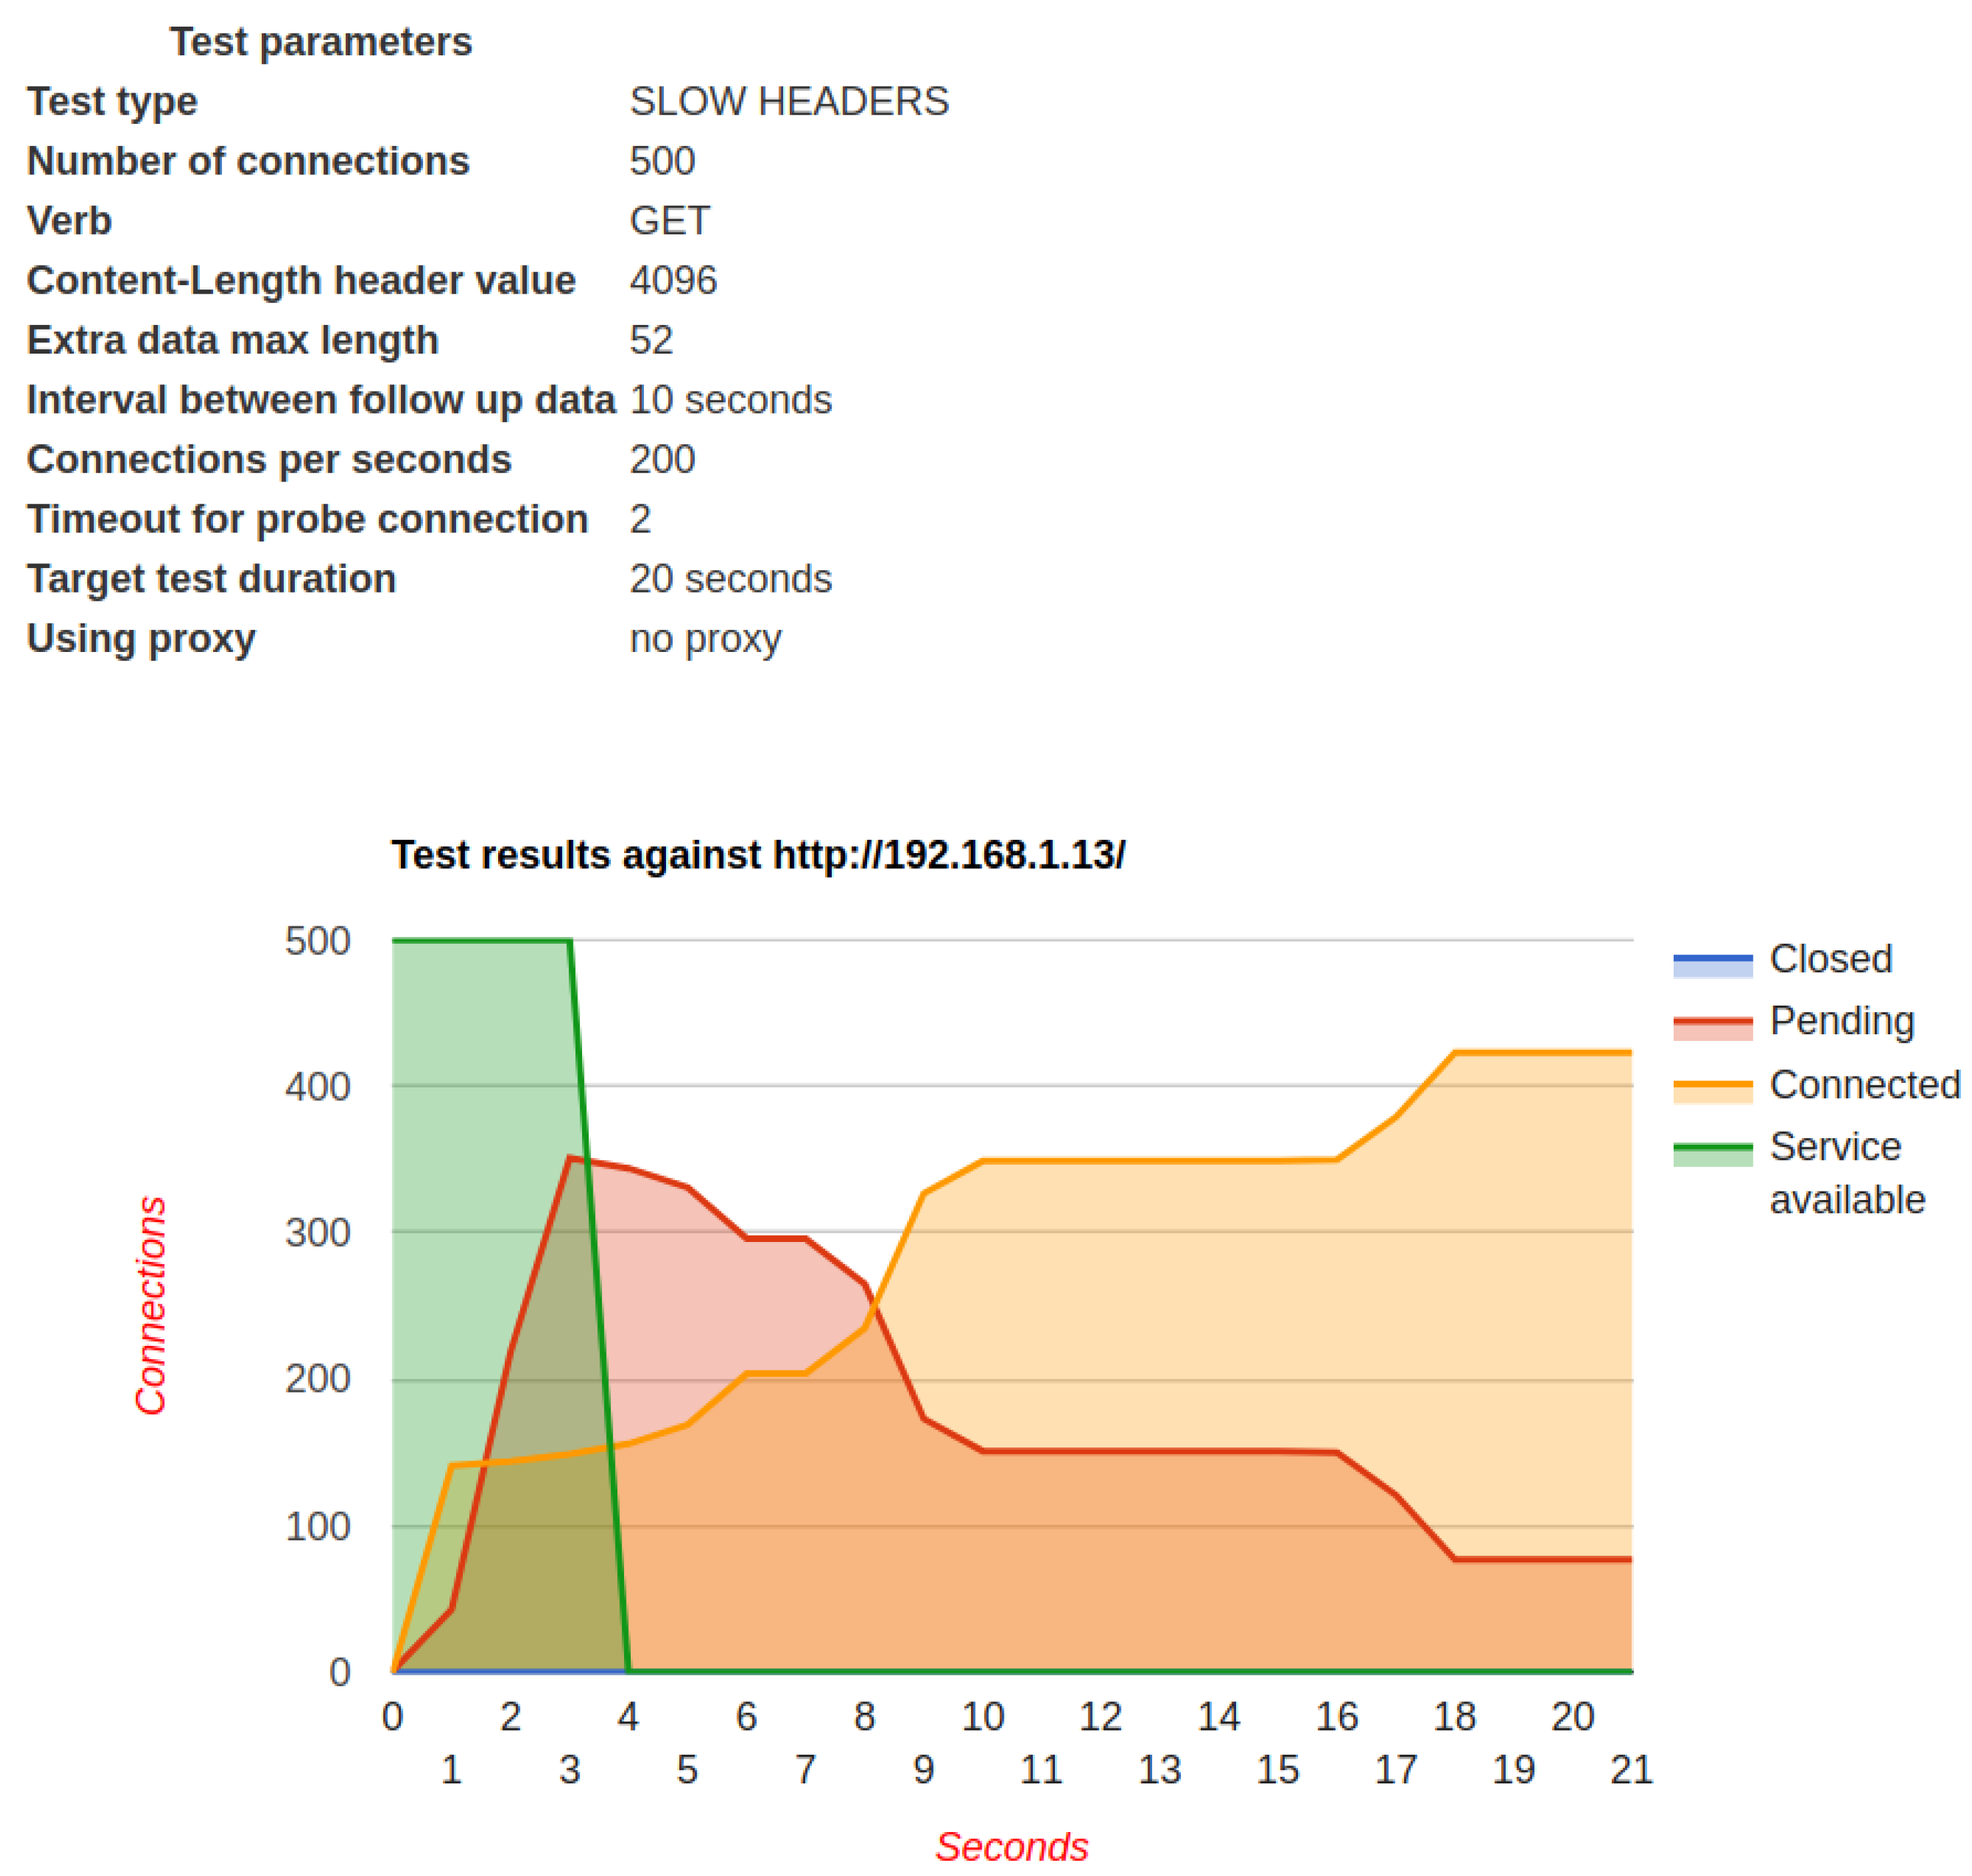The image size is (1972, 1876).
Task: Click 'Interval between follow up data' label
Action: click(x=321, y=400)
